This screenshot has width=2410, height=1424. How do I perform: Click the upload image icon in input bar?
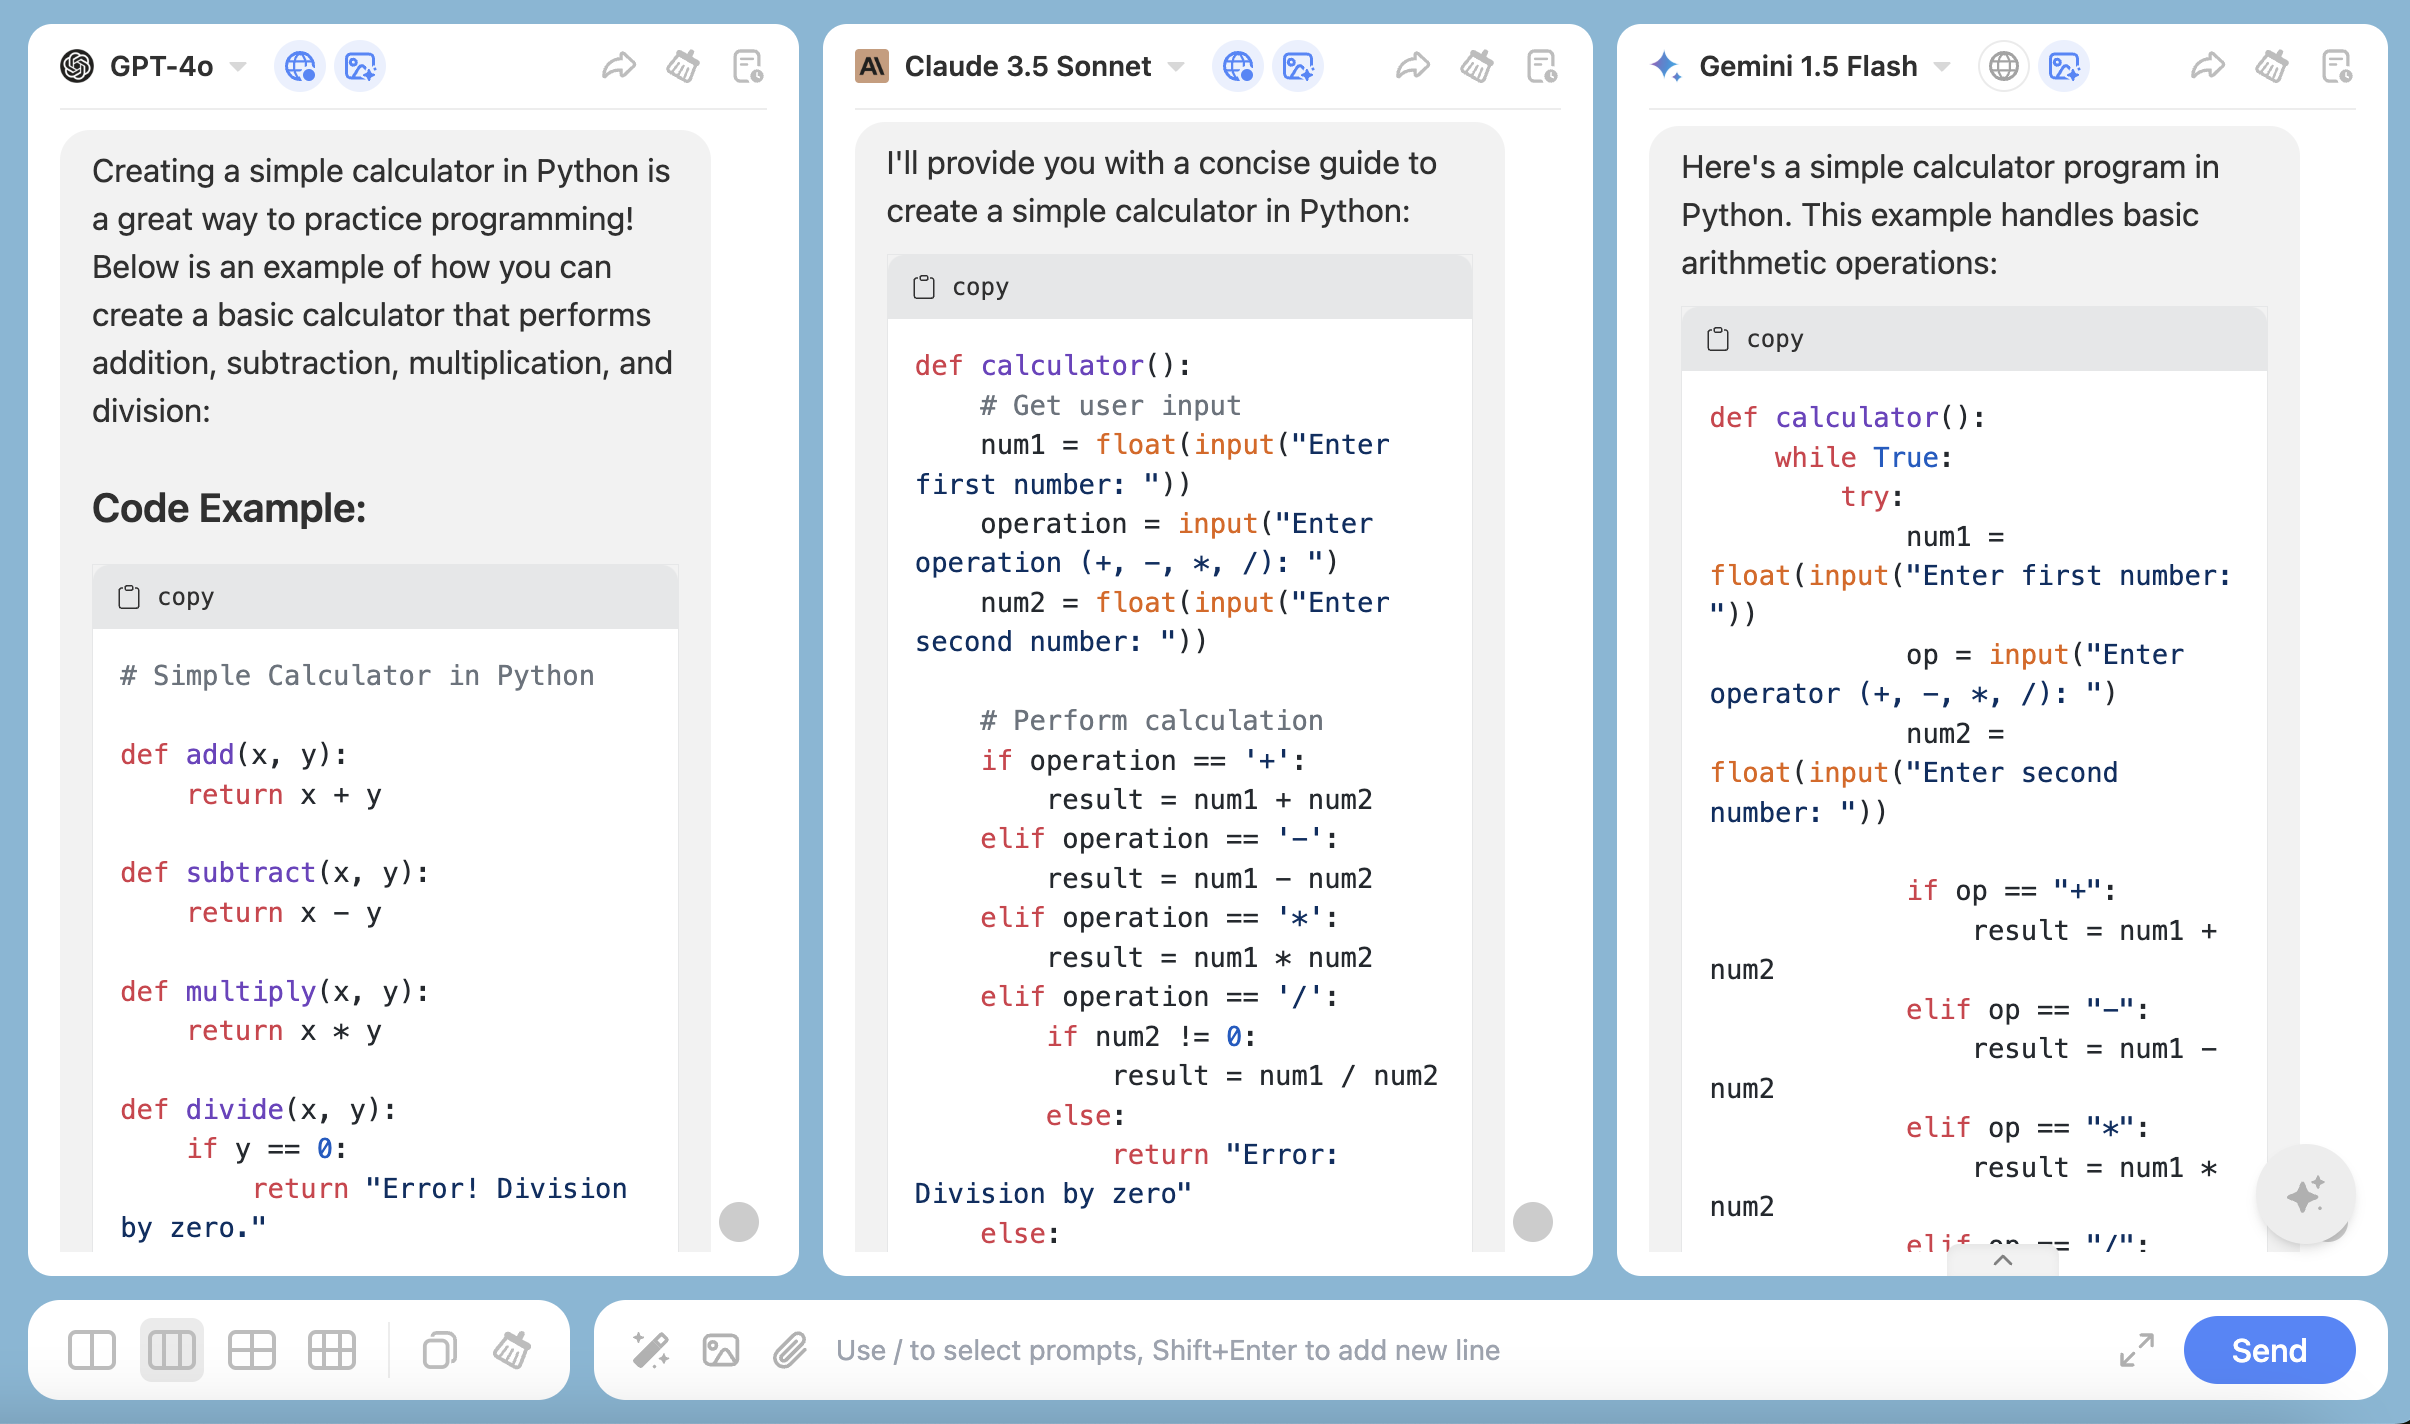click(x=721, y=1350)
